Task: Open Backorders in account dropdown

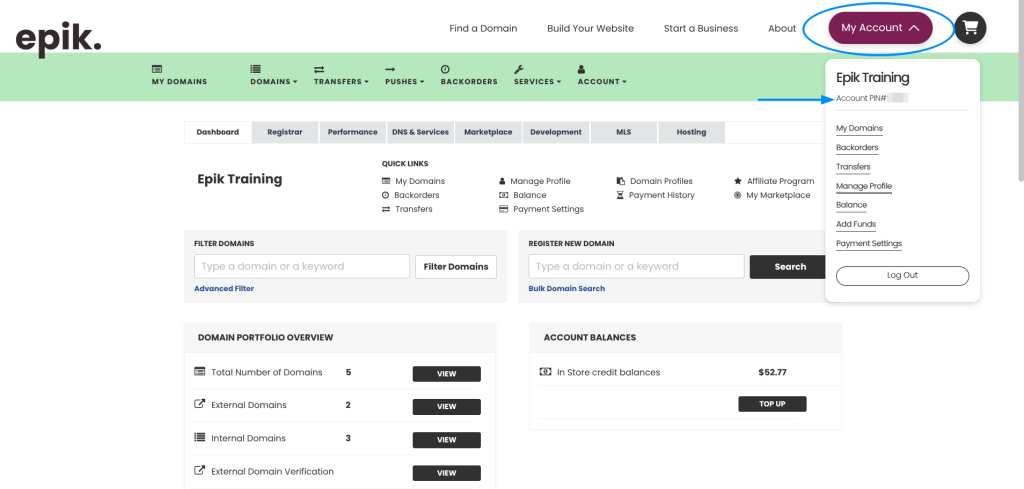Action: [x=857, y=148]
